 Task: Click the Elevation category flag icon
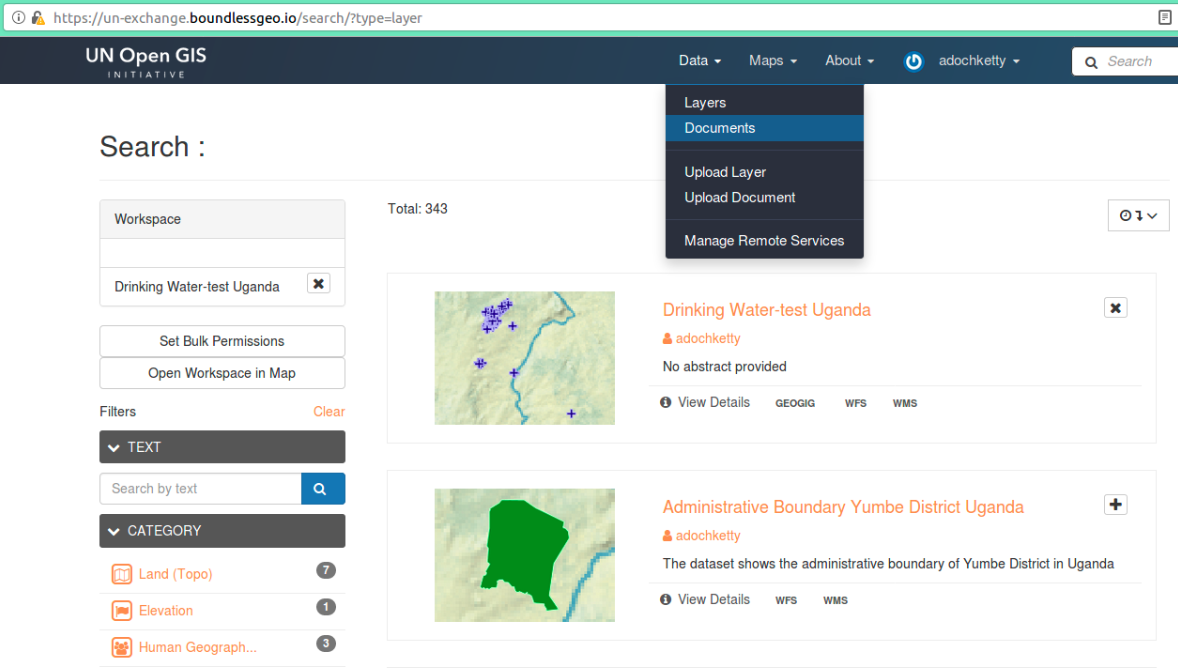tap(122, 611)
